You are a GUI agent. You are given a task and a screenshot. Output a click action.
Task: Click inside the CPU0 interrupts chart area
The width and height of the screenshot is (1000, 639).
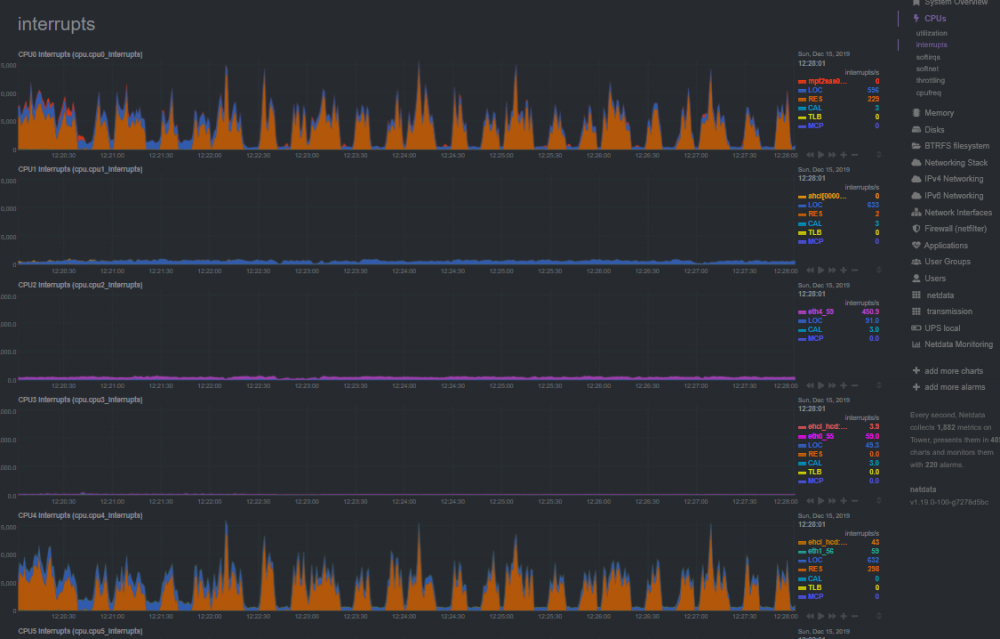coord(406,105)
